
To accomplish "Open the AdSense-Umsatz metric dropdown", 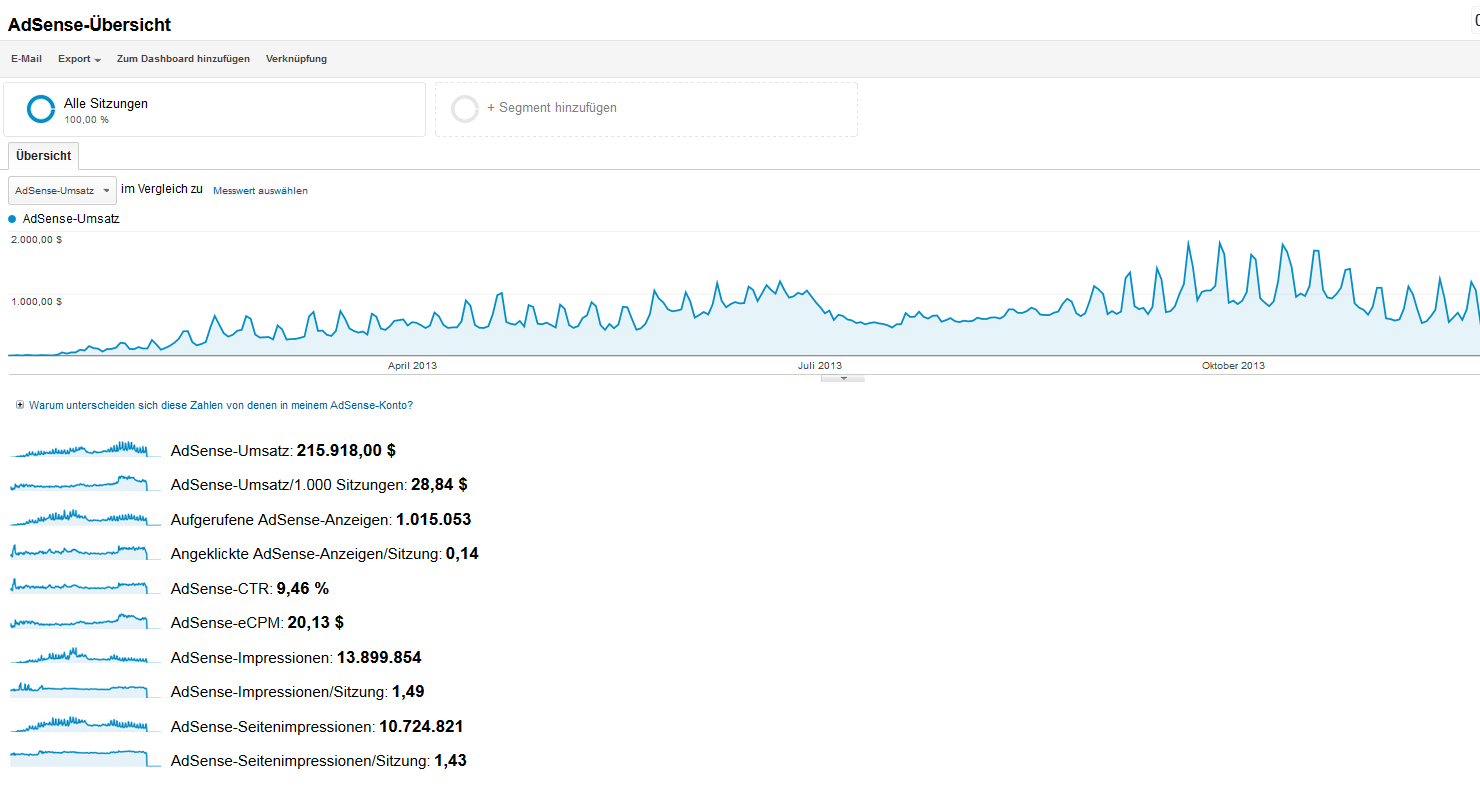I will click(x=62, y=190).
